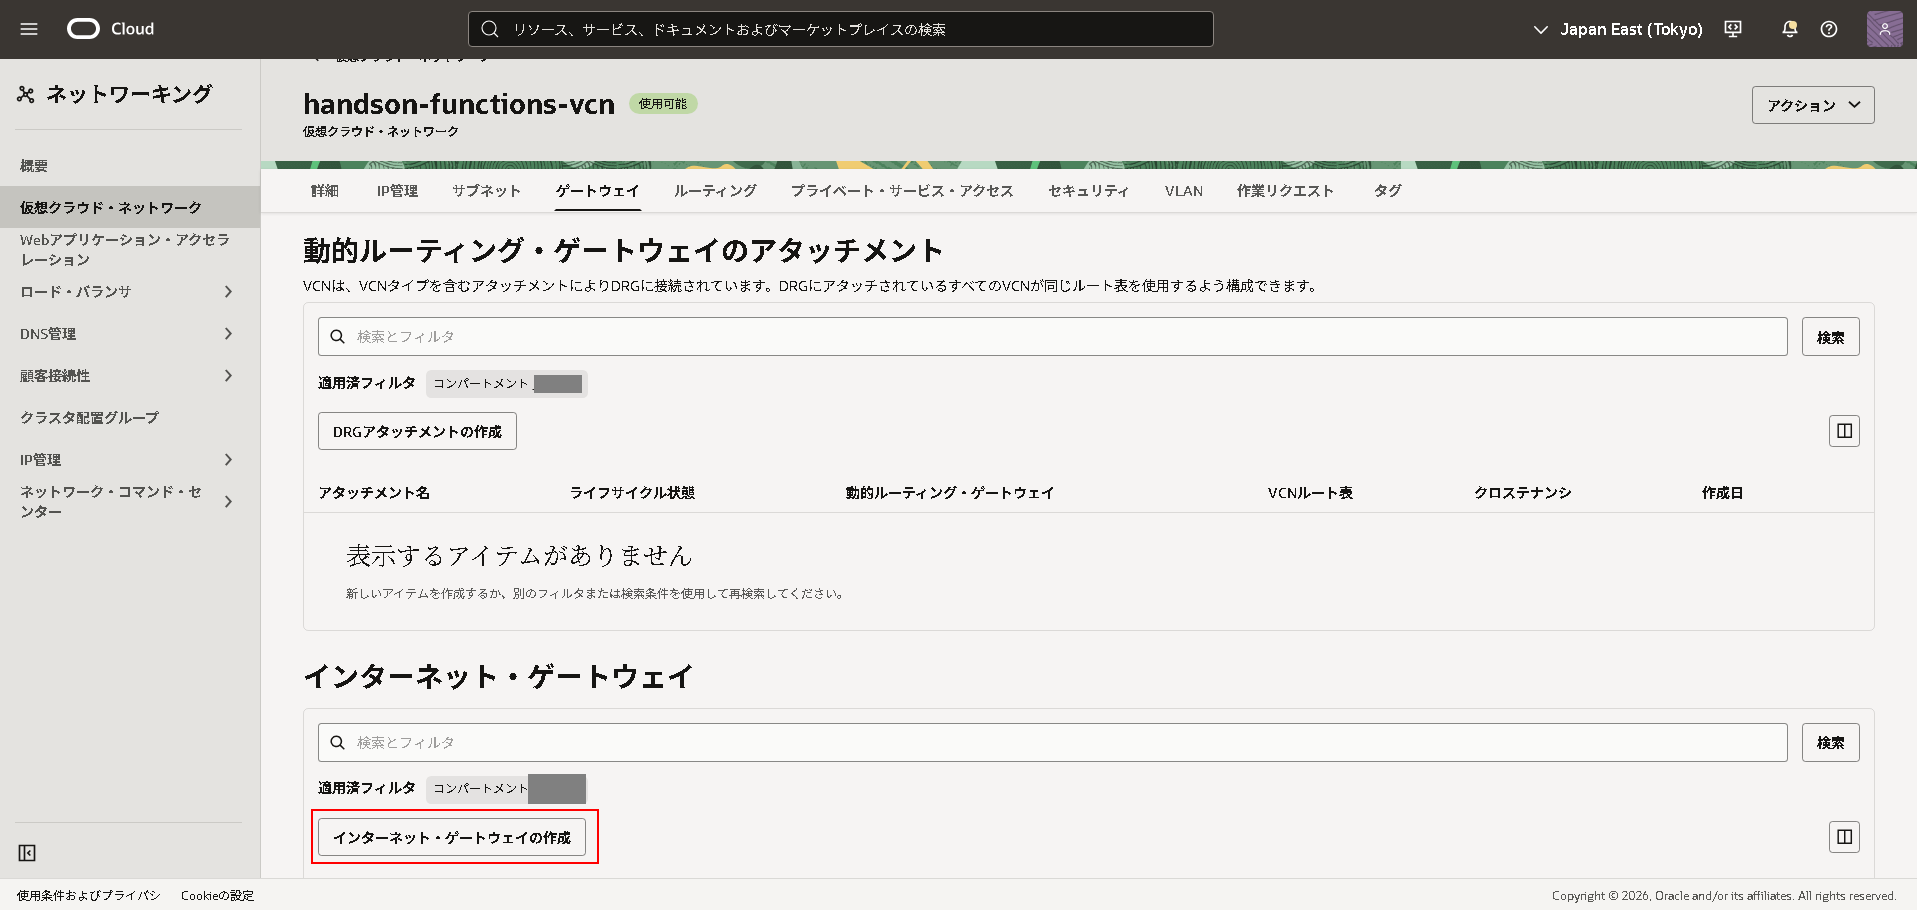Open the help question mark icon

click(x=1829, y=29)
